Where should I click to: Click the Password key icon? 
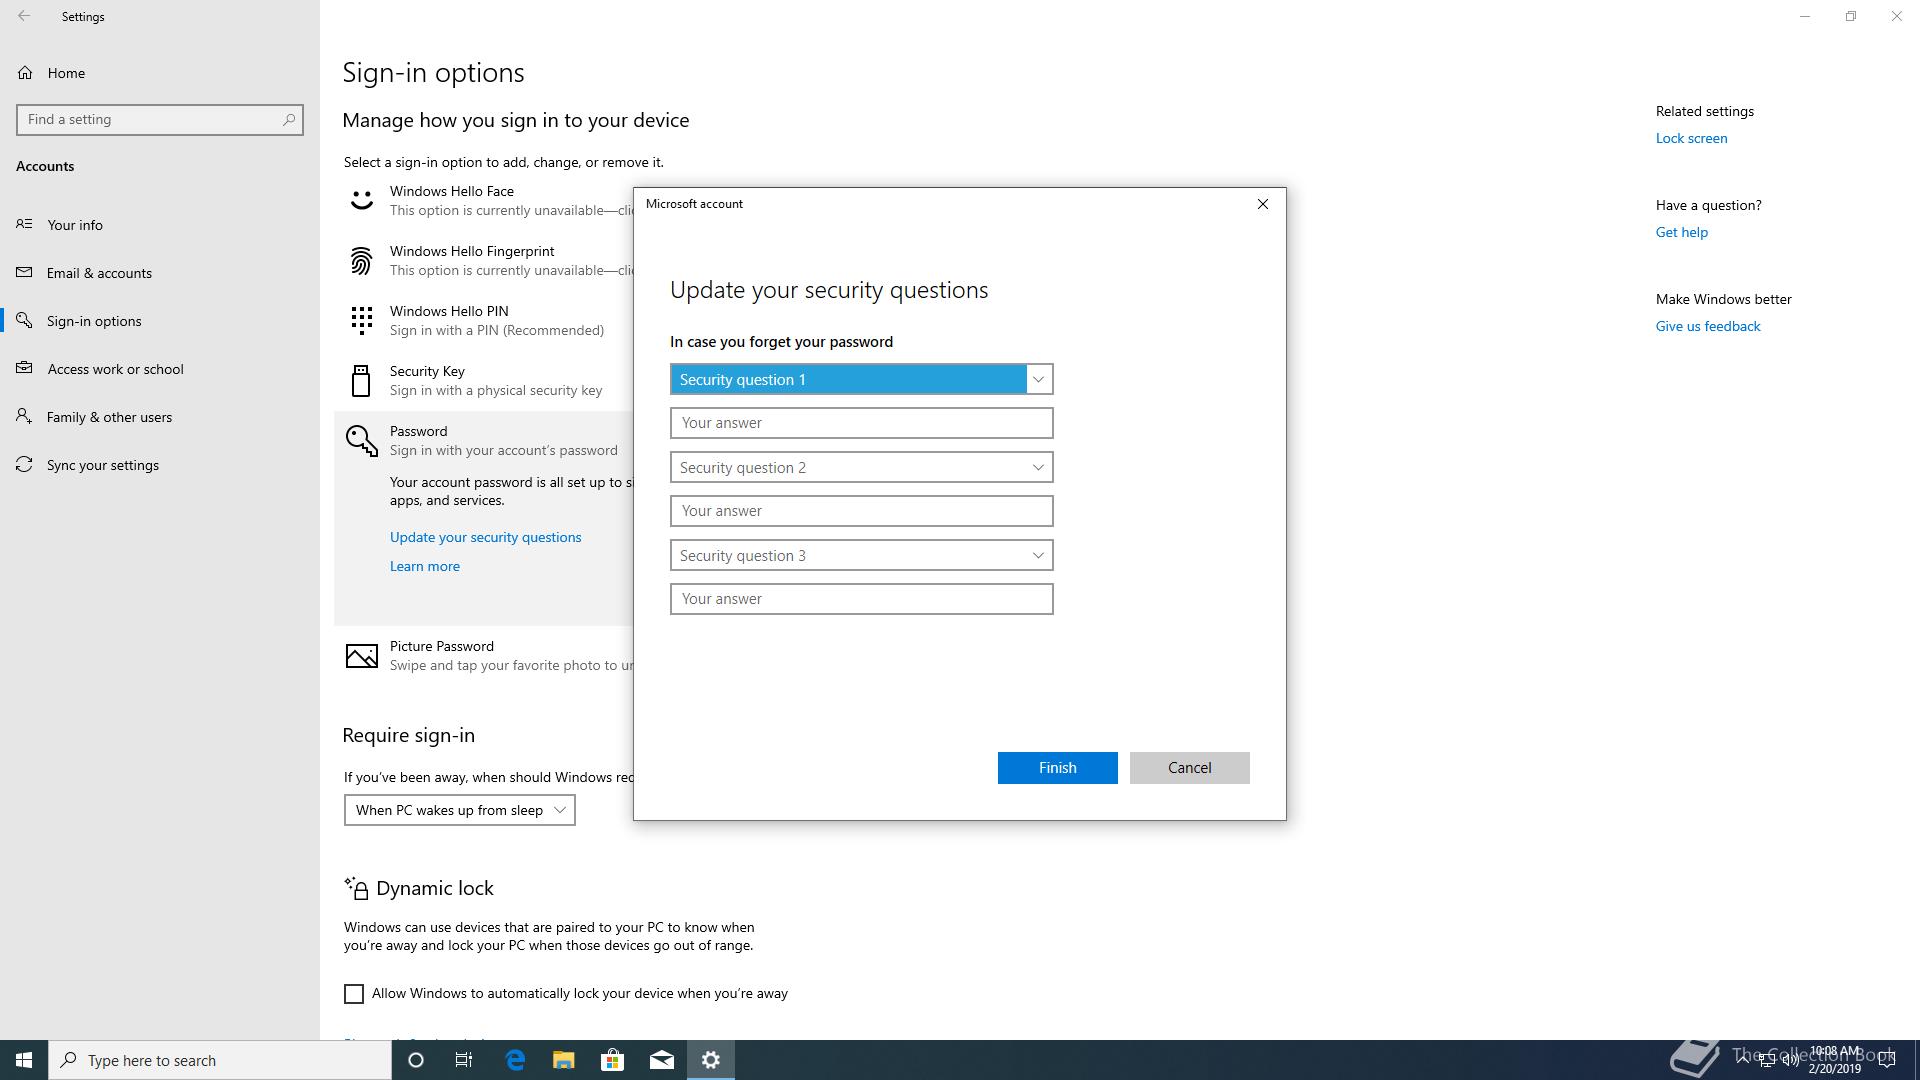[x=361, y=440]
